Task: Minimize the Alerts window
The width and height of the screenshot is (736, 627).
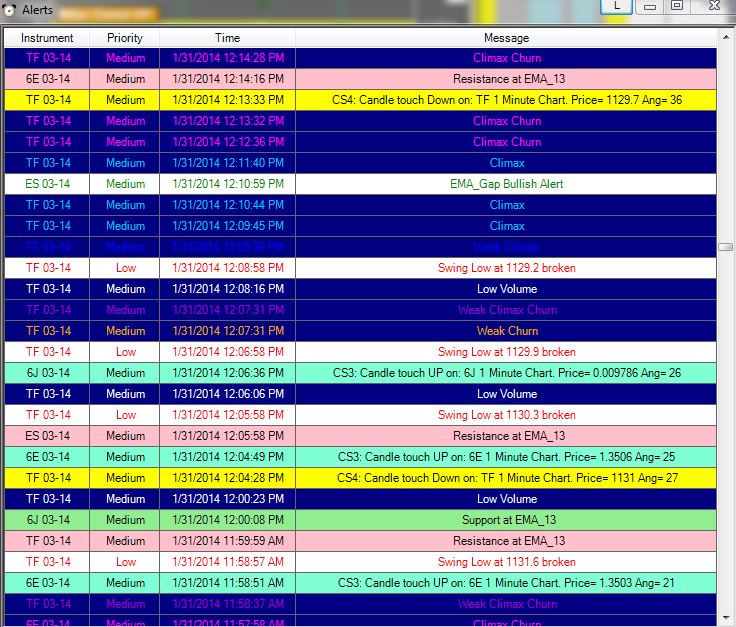Action: coord(650,6)
